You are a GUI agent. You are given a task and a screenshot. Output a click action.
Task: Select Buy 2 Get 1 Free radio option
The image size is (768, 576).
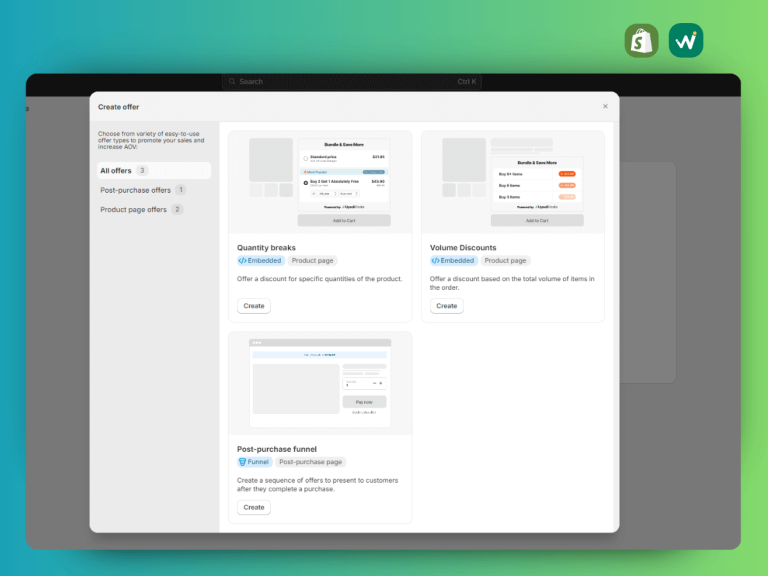(x=306, y=183)
